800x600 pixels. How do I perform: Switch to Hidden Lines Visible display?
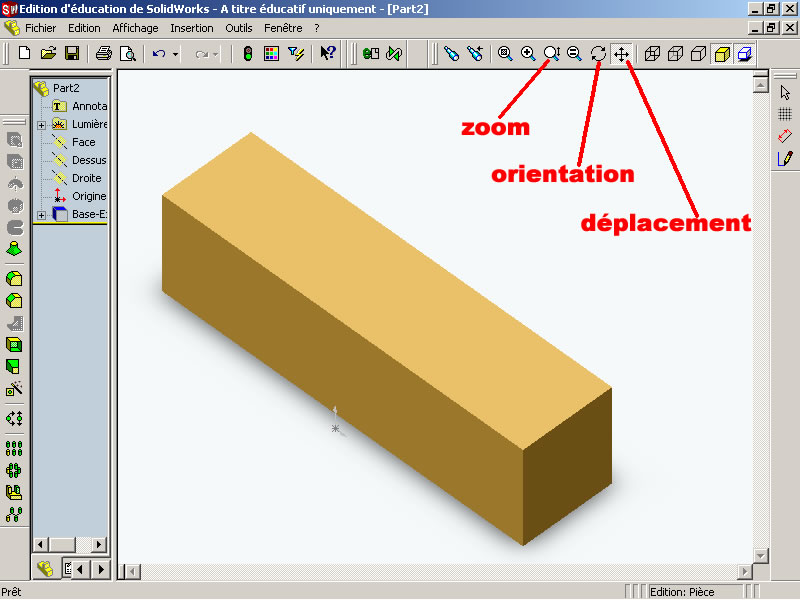(676, 54)
